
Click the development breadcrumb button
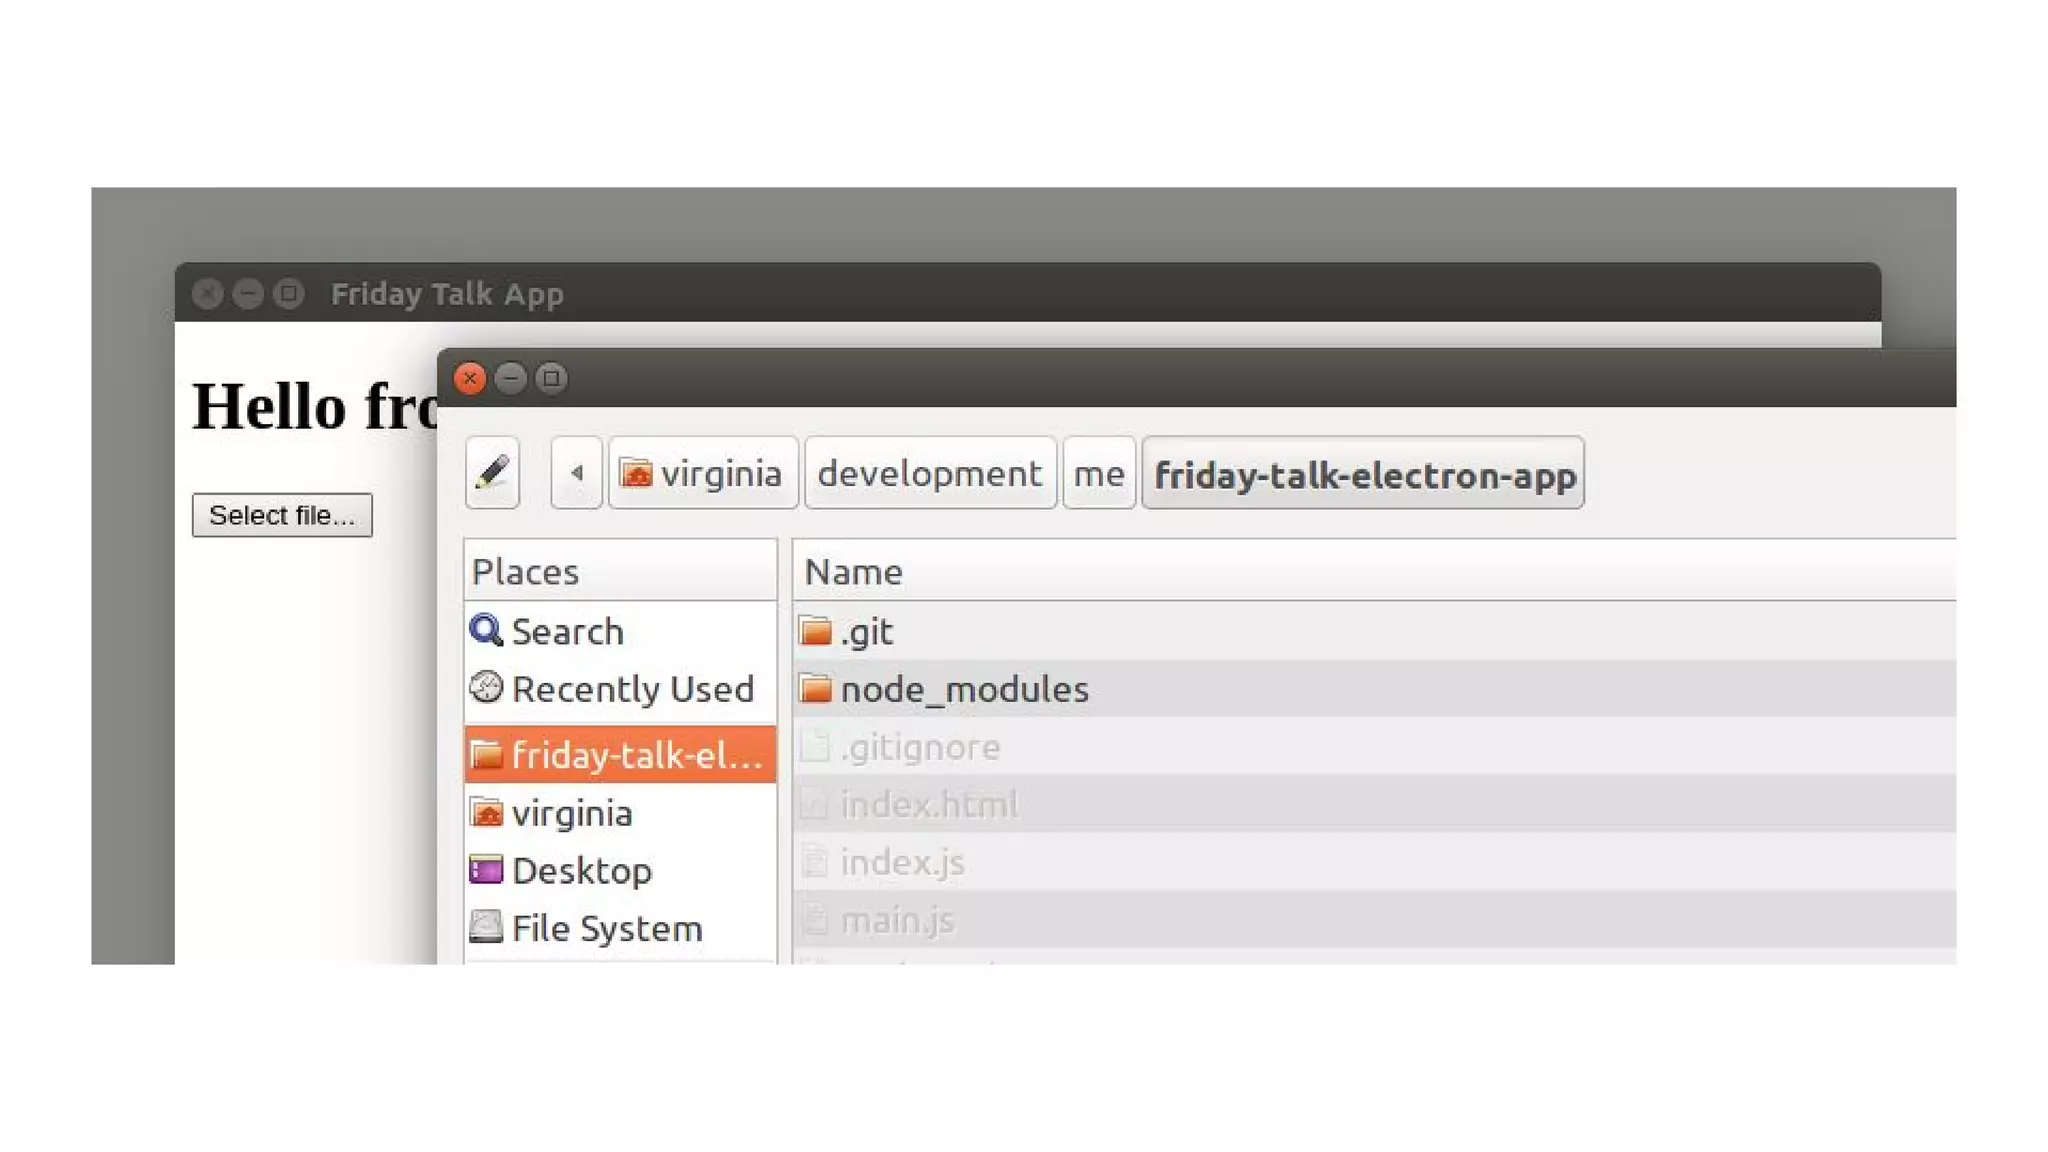pos(929,473)
